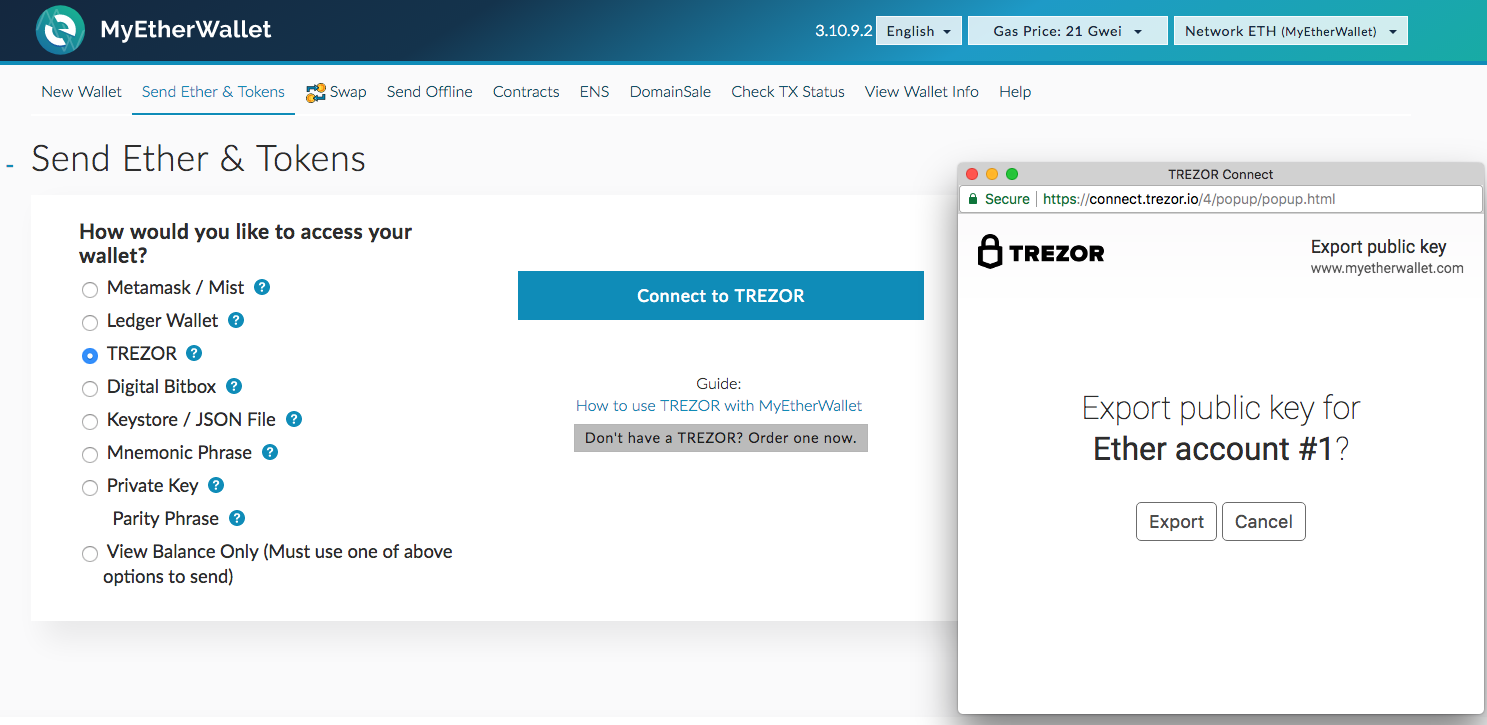
Task: Open the Network ETH dropdown
Action: [1291, 31]
